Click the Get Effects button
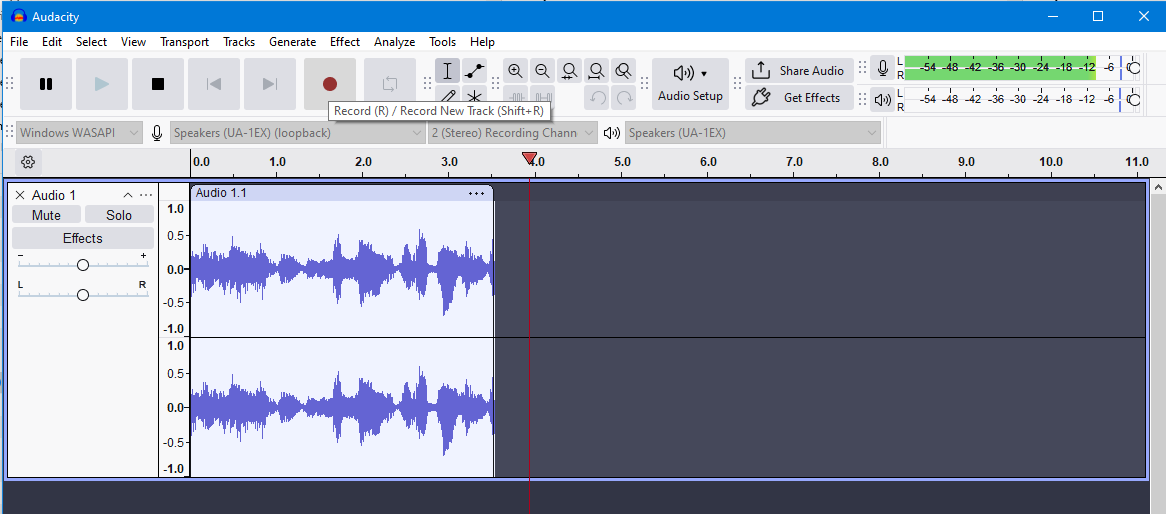The height and width of the screenshot is (514, 1166). point(799,97)
